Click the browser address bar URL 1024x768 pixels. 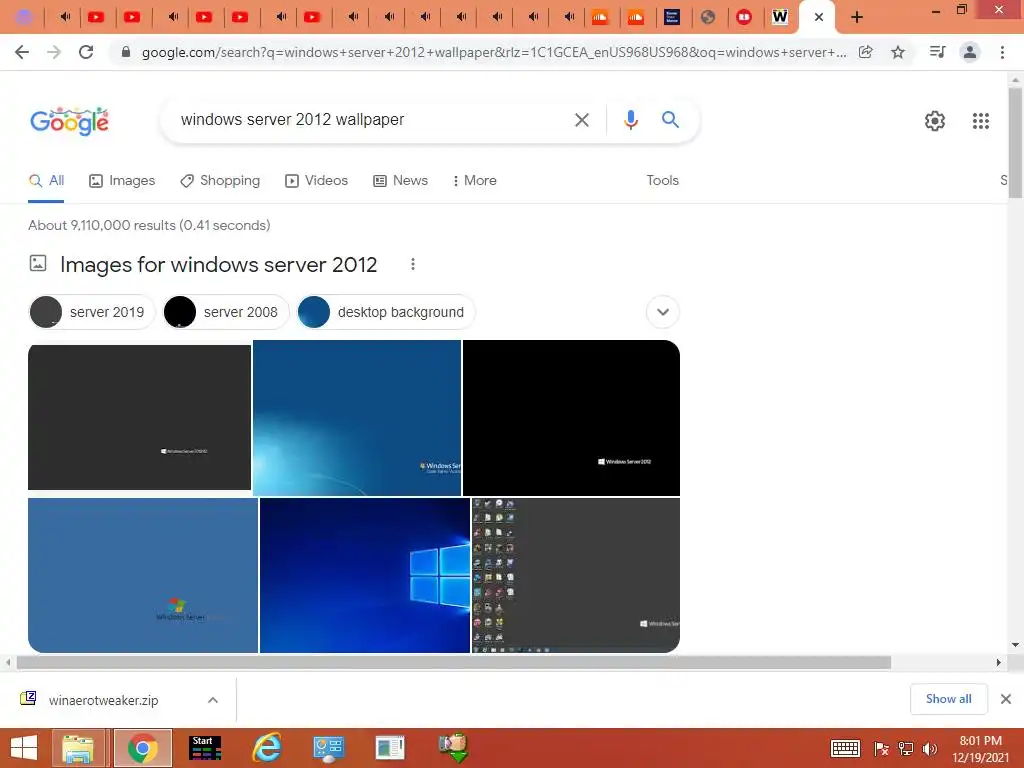(x=494, y=52)
